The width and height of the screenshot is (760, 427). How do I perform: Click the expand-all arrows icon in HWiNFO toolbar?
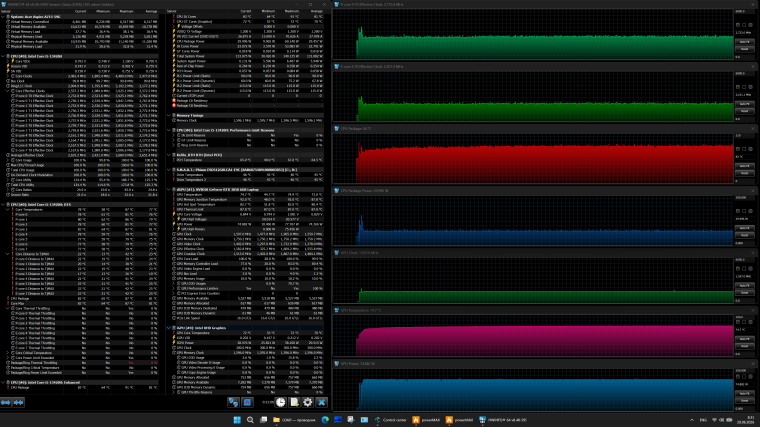pyautogui.click(x=5, y=402)
